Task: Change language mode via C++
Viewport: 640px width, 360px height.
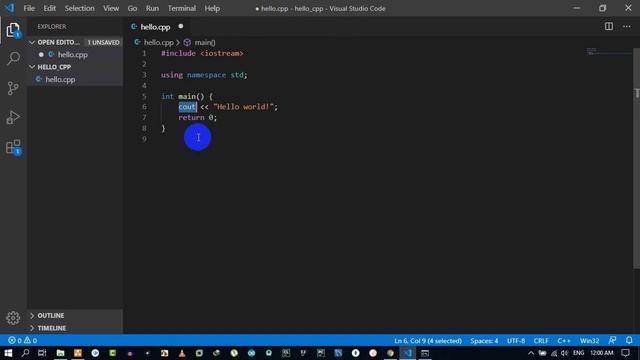Action: (564, 340)
